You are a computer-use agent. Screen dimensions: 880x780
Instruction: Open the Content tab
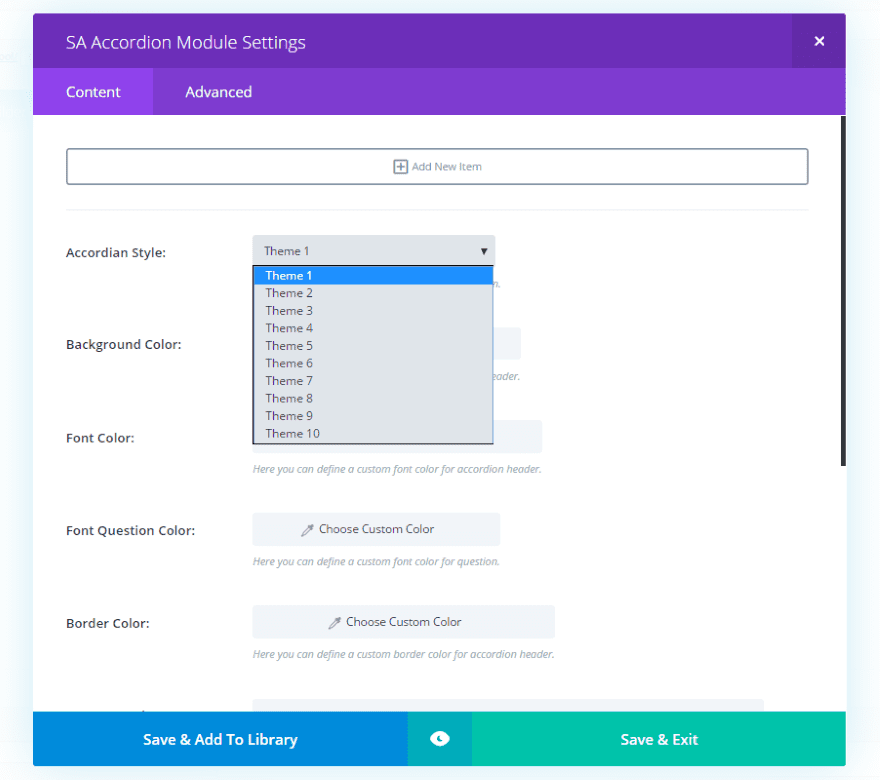click(x=93, y=92)
